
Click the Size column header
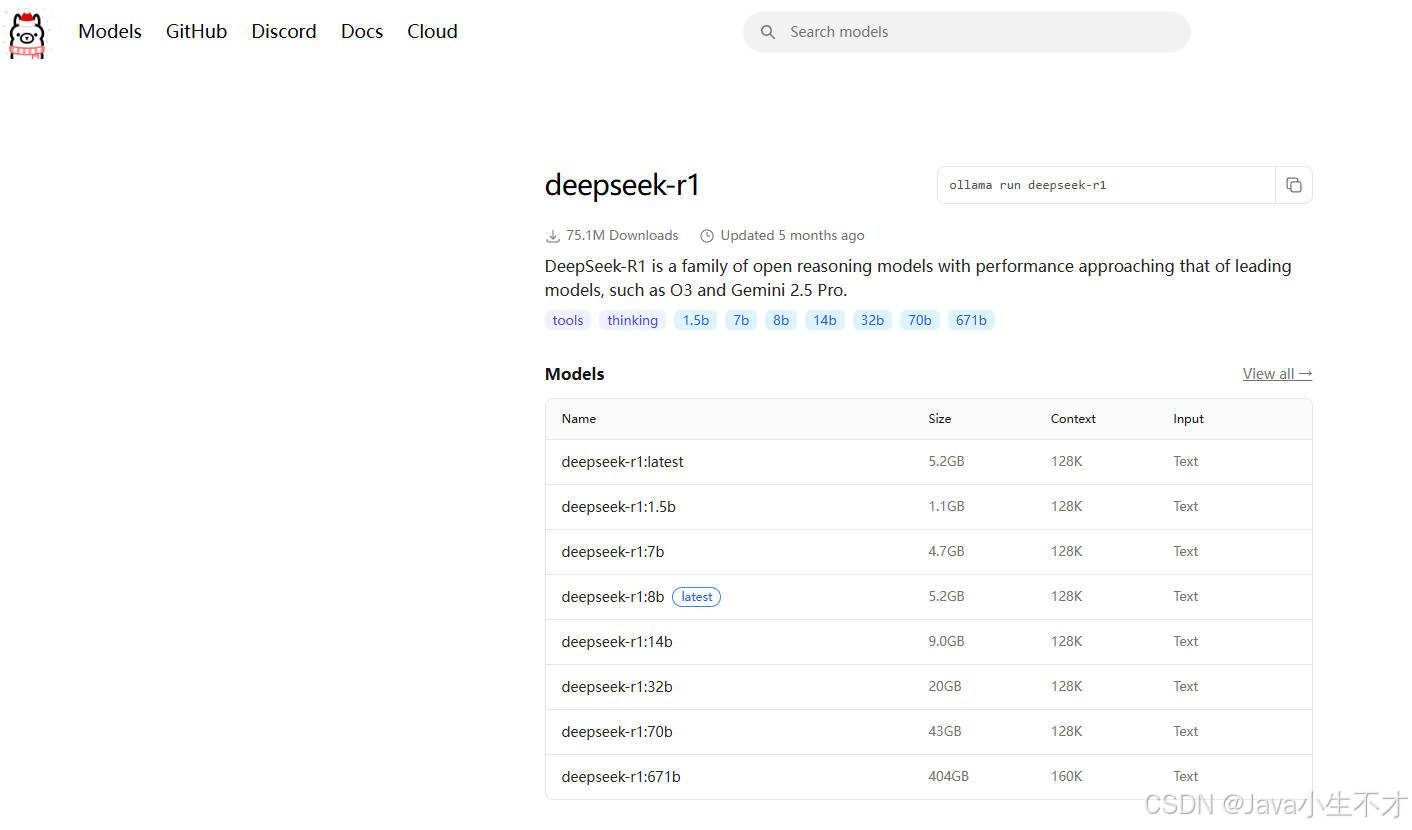pyautogui.click(x=940, y=419)
